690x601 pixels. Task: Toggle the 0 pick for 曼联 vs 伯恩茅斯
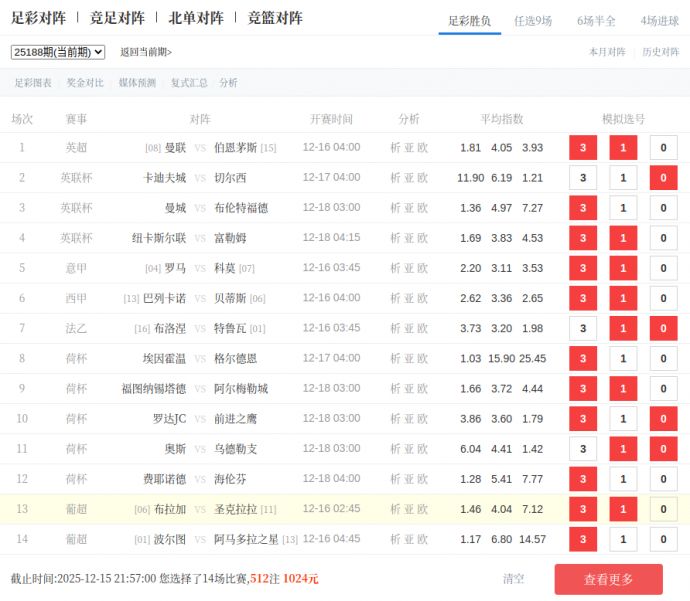(x=663, y=148)
